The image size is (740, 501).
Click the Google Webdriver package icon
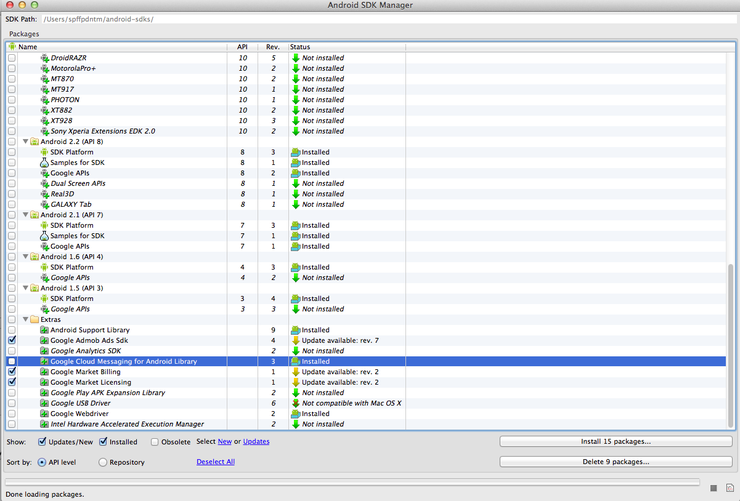44,414
